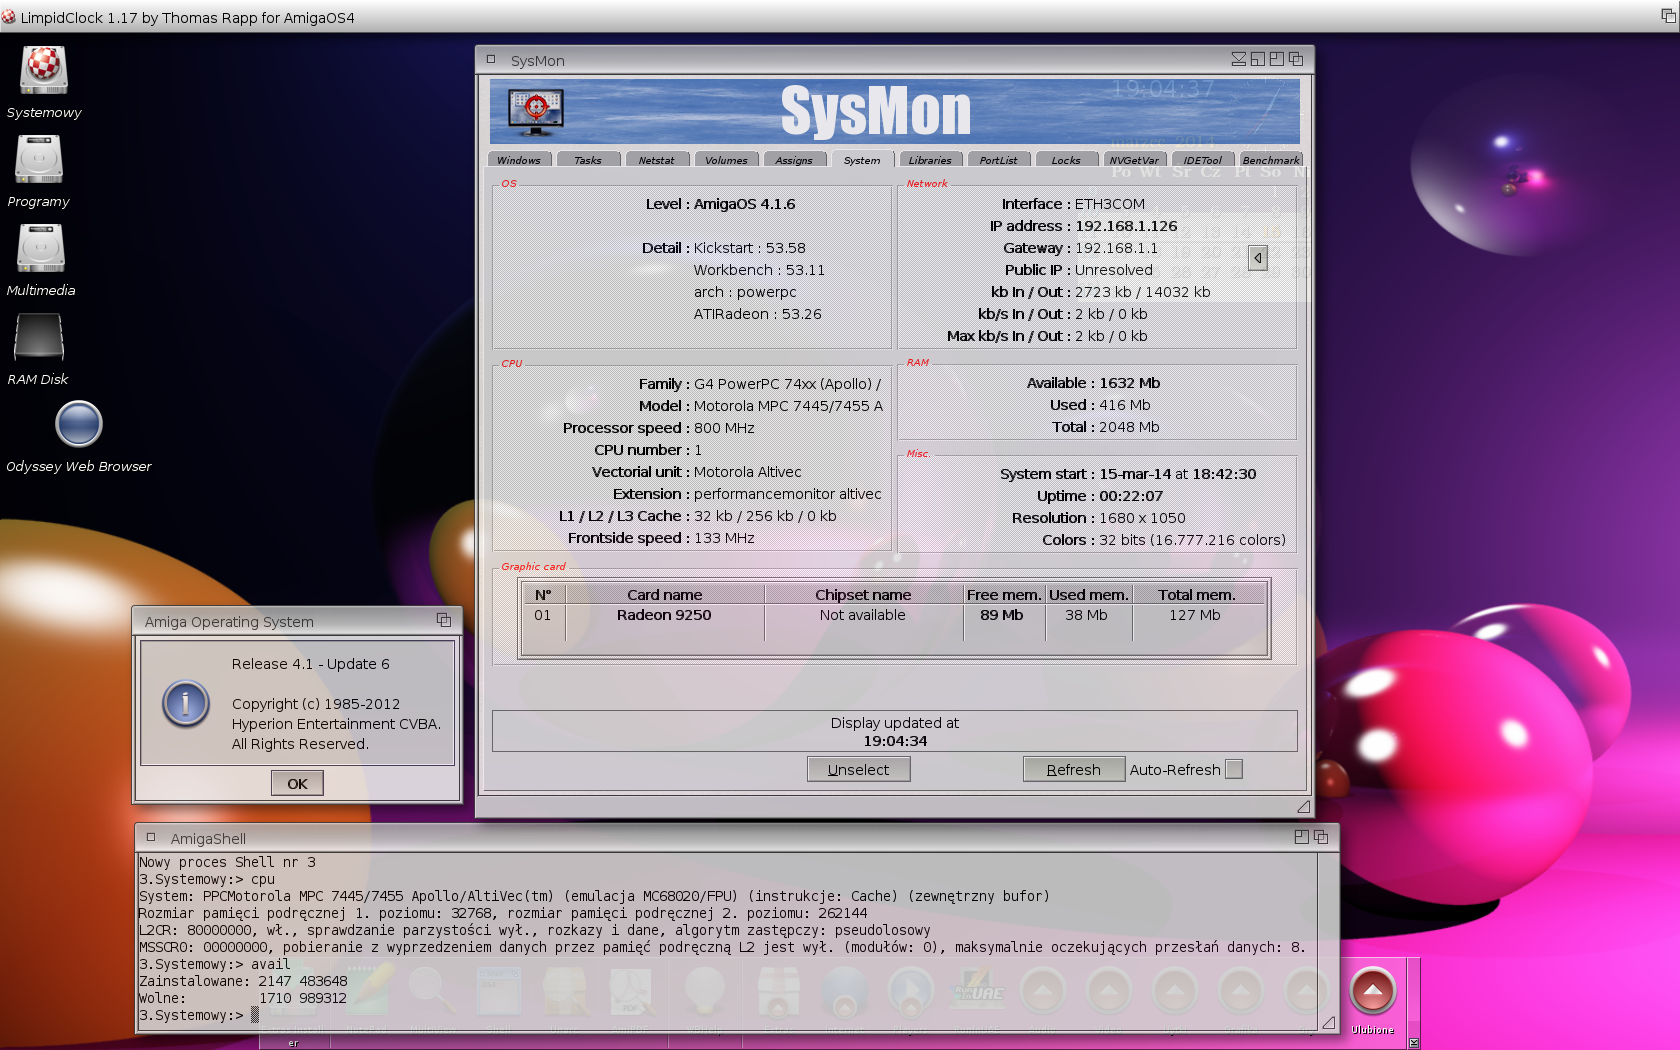Viewport: 1680px width, 1050px height.
Task: Click the Workbench : 53.11 detail line
Action: pyautogui.click(x=759, y=270)
